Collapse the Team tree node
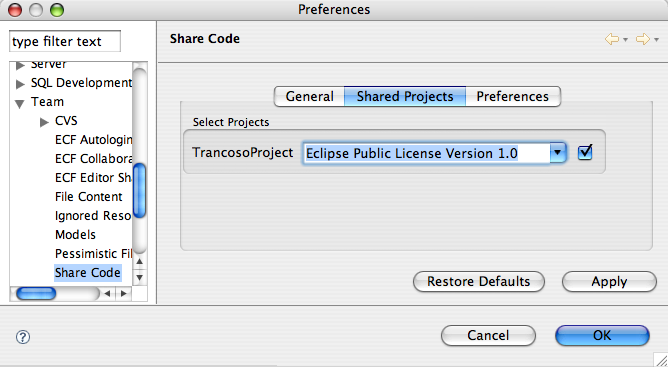Screen dimensions: 668x367 point(20,104)
